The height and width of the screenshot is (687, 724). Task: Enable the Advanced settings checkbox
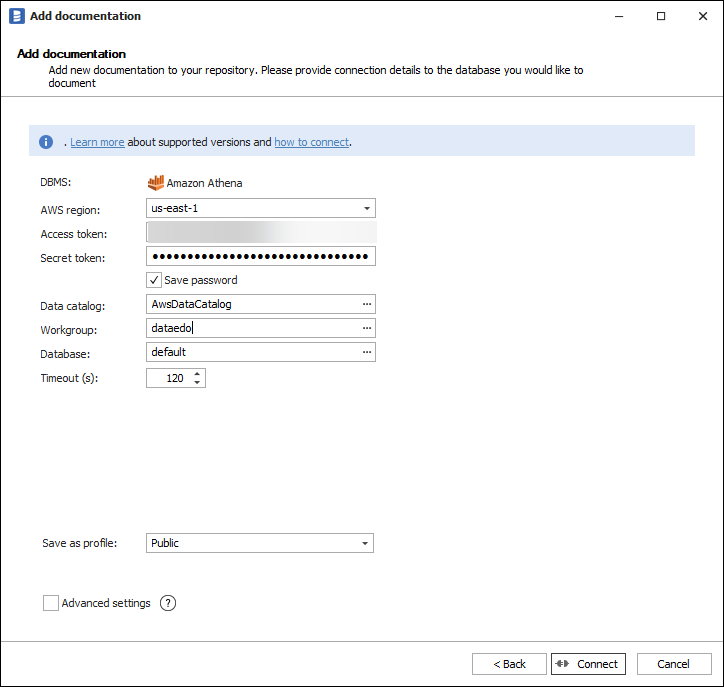[x=51, y=603]
